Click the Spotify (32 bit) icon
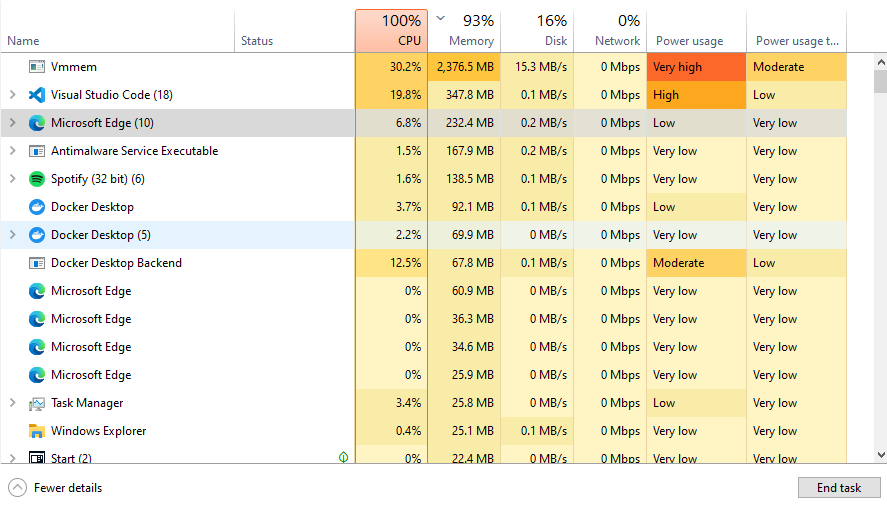 37,179
